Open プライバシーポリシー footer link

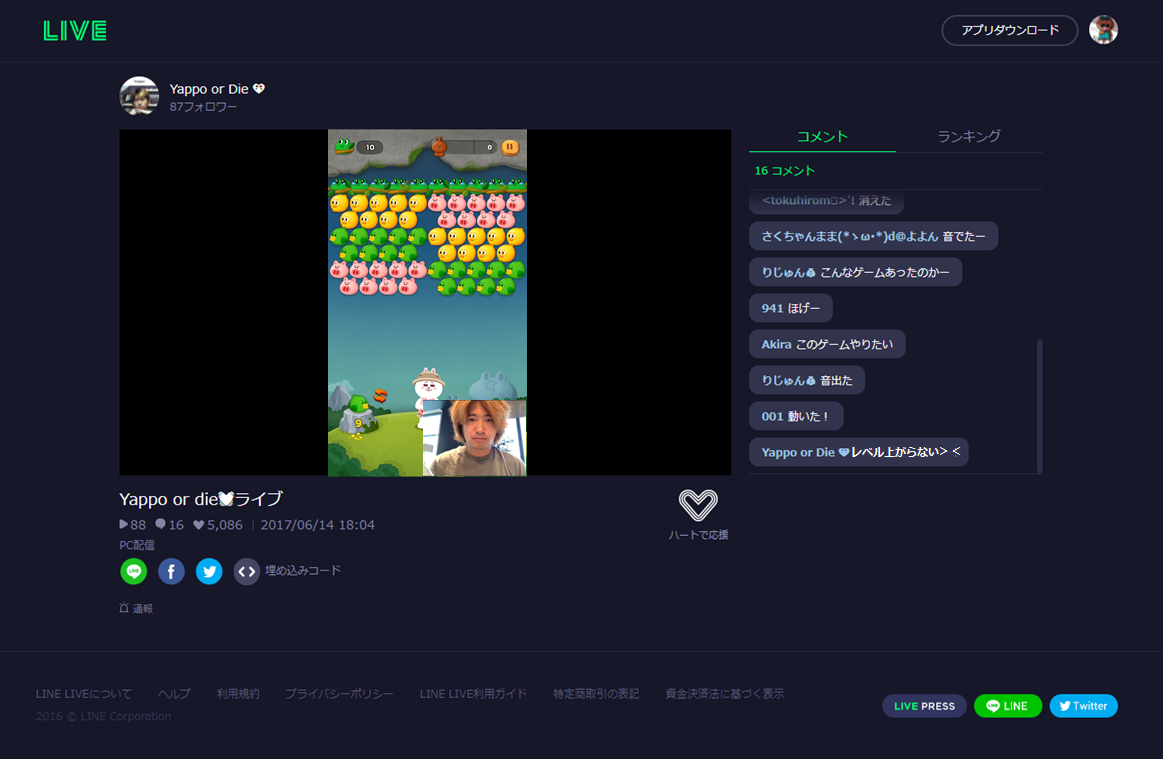tap(339, 694)
